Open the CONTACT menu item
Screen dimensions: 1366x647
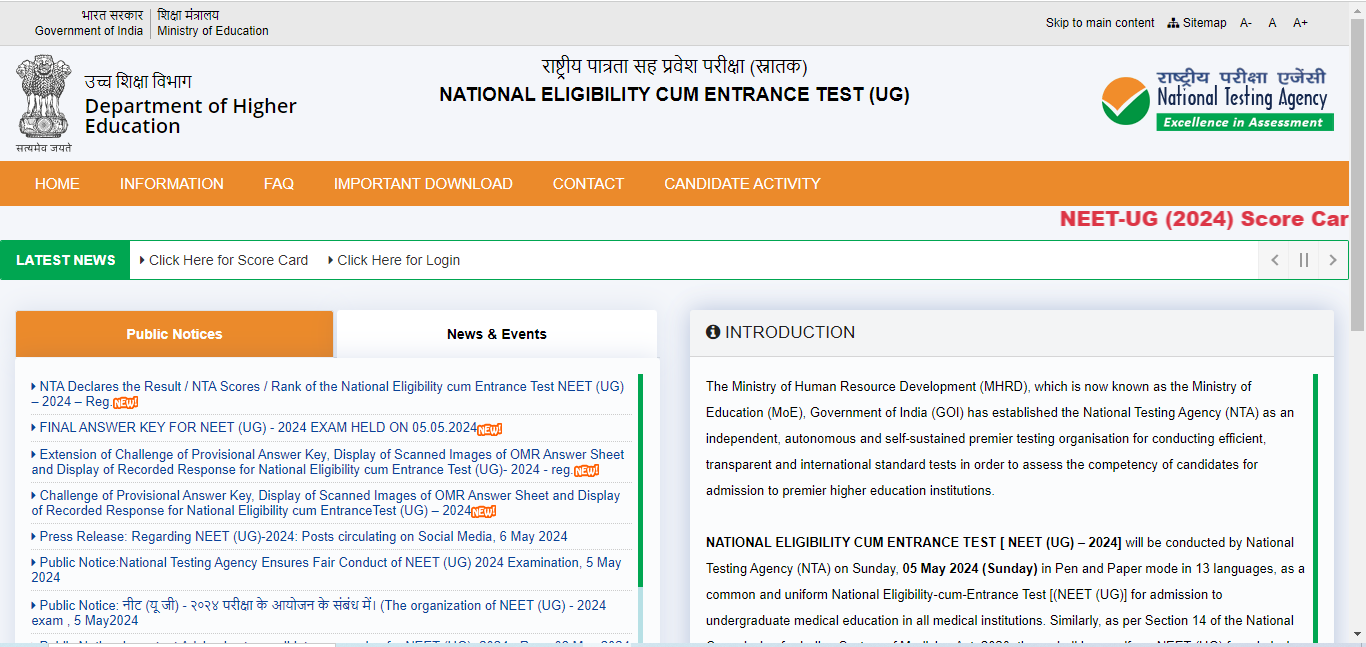[588, 184]
